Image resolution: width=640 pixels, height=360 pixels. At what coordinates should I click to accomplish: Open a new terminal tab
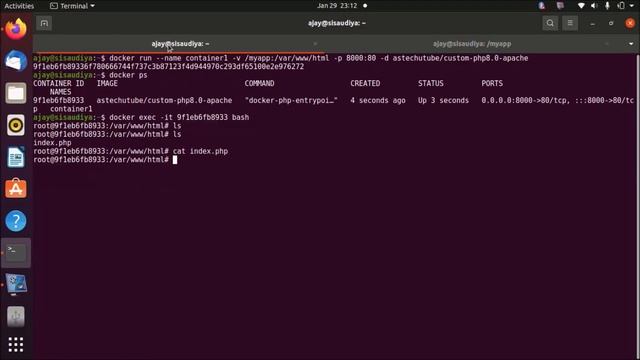point(44,23)
